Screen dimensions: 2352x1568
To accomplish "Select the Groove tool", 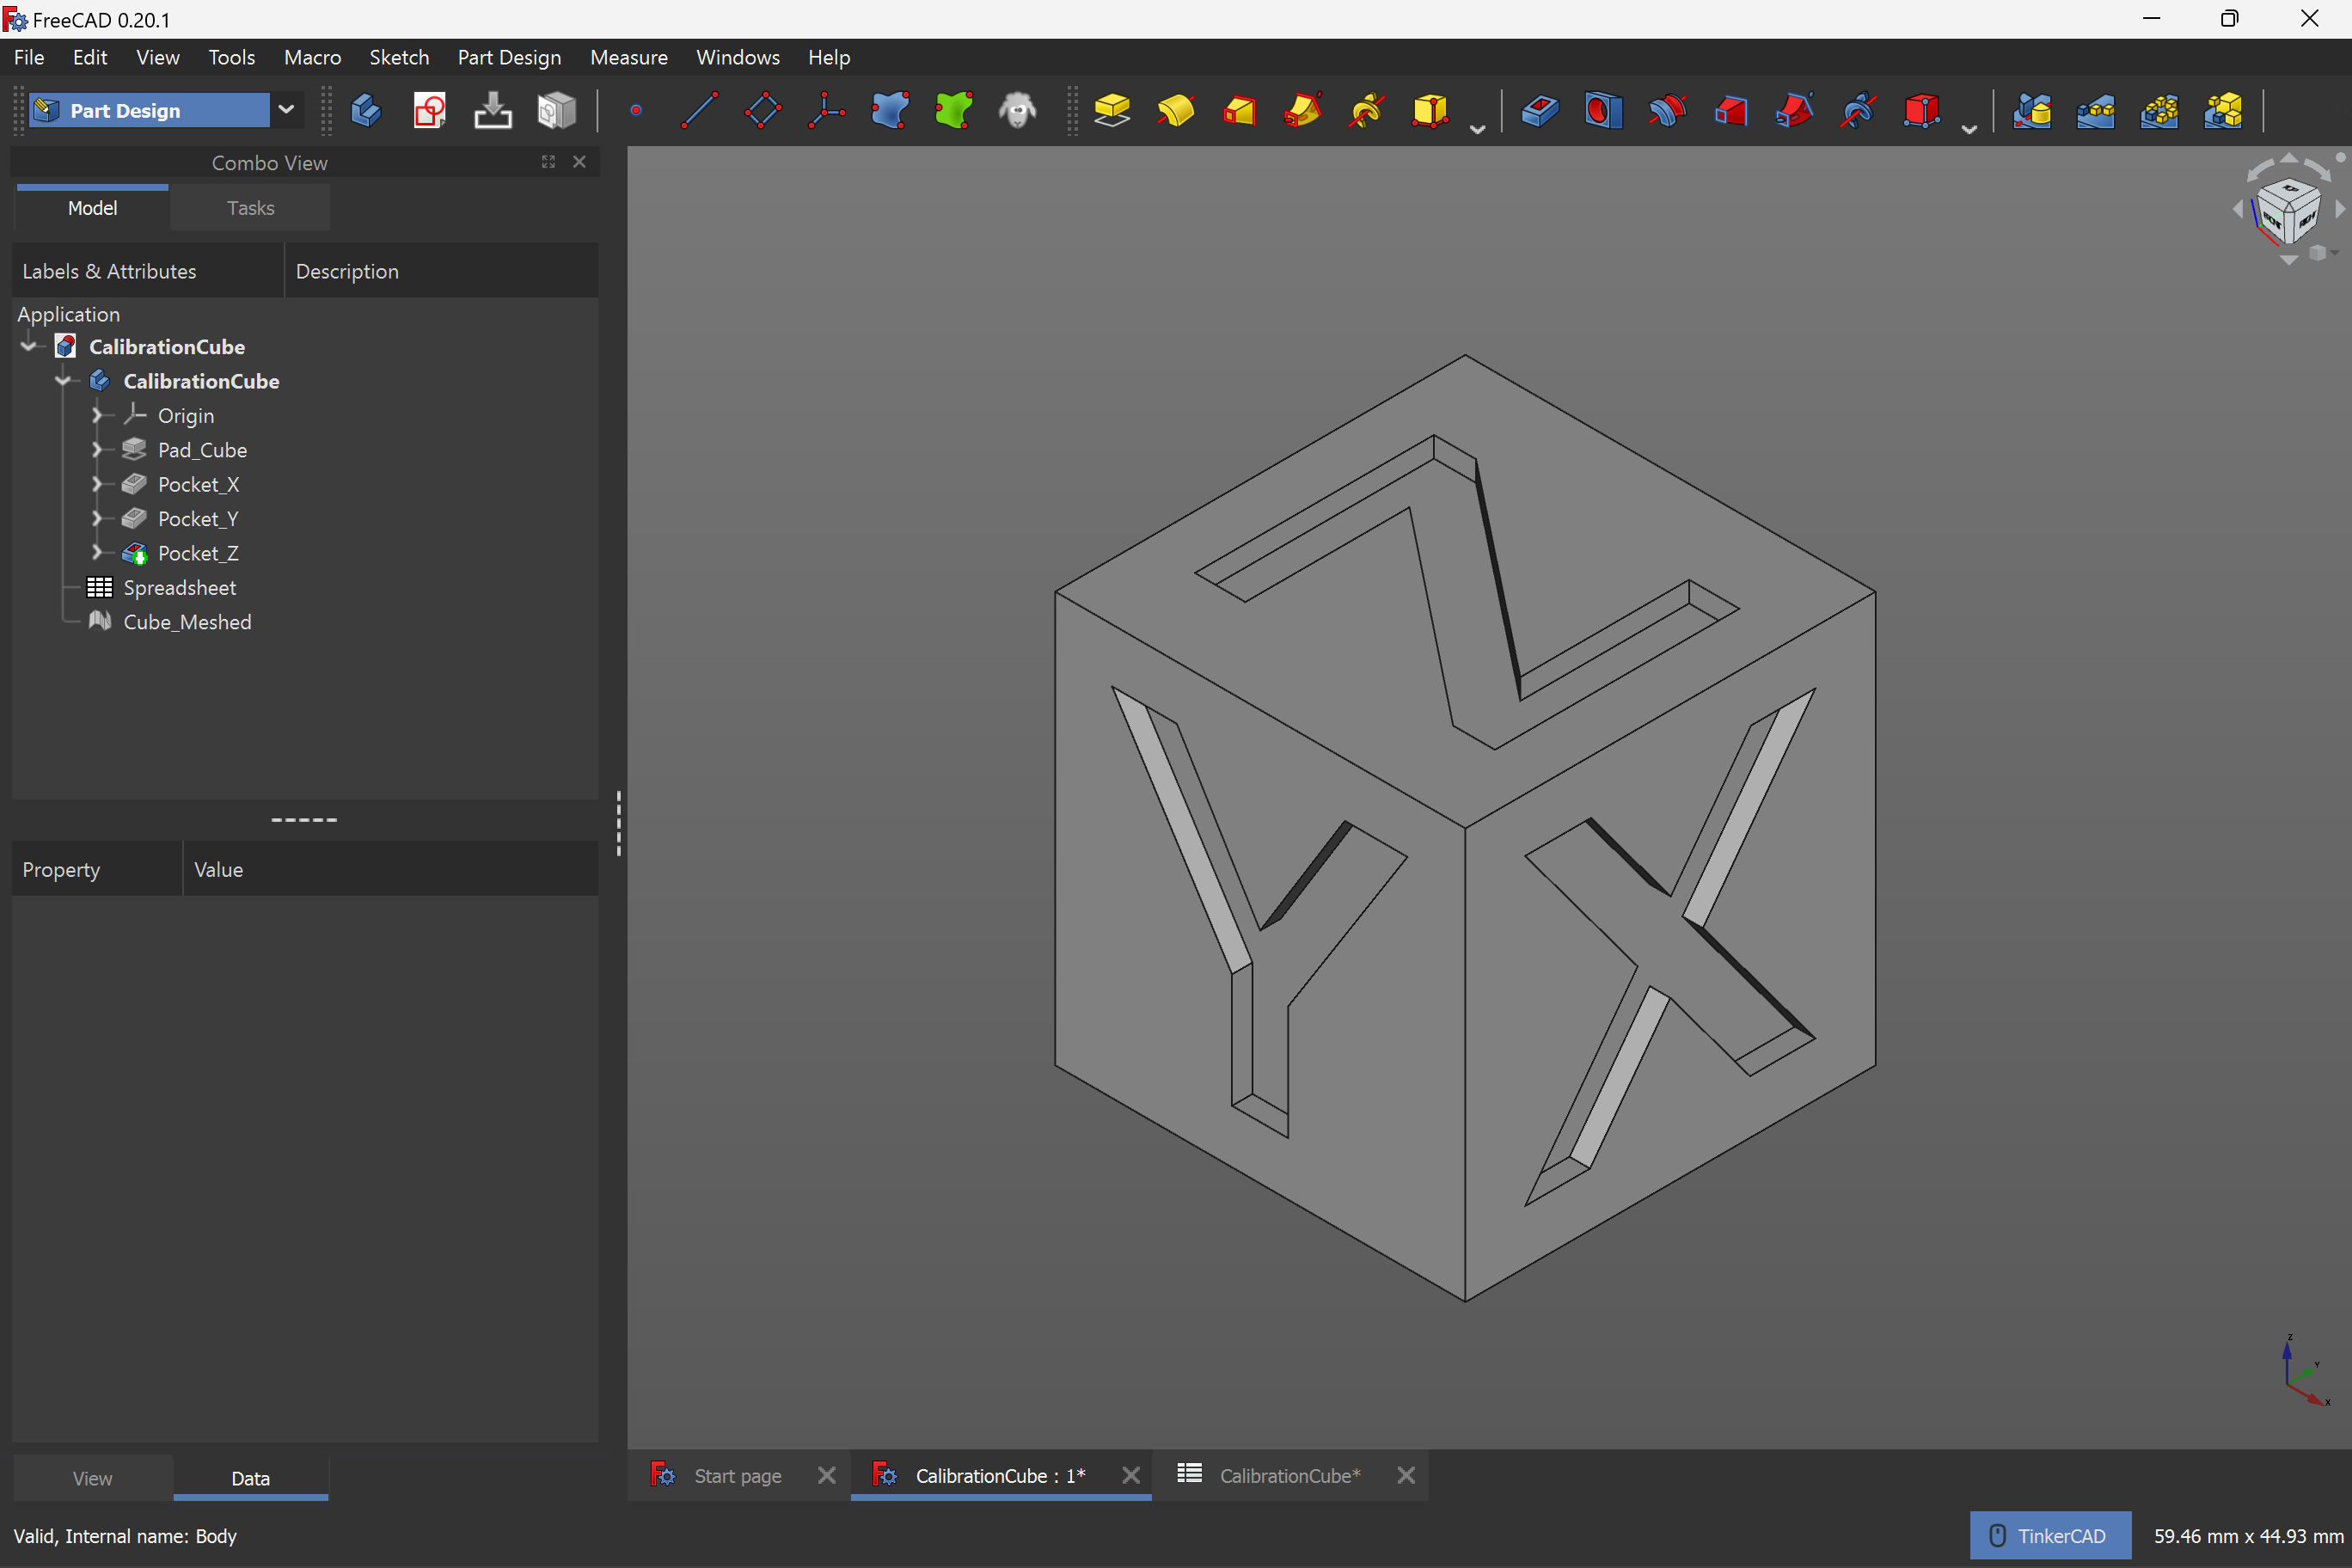I will tap(1667, 110).
